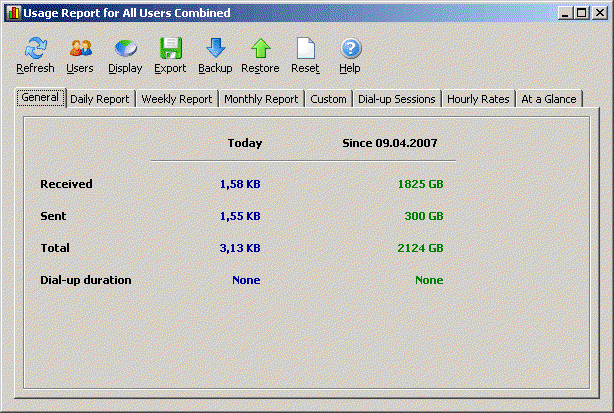Reset usage data with Reset icon
This screenshot has height=413, width=614.
(305, 49)
